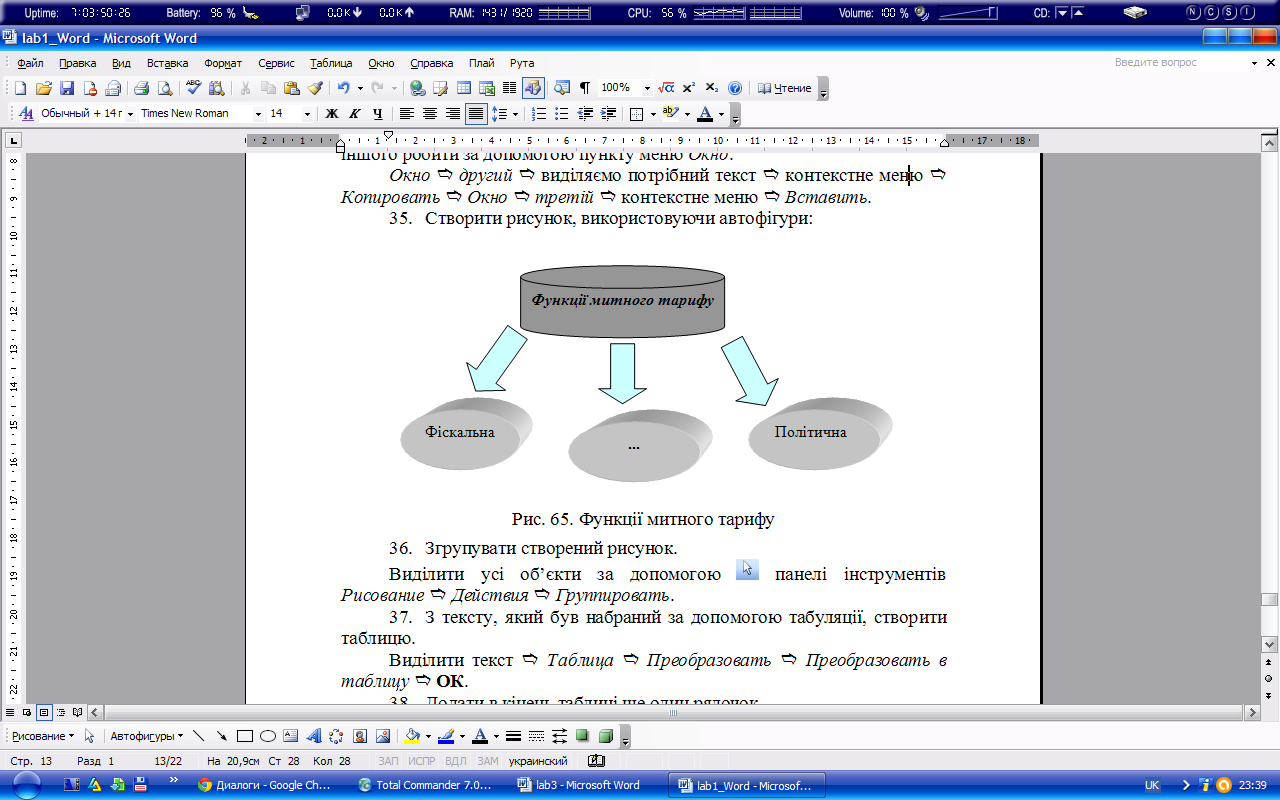Toggle Superscript x²

pyautogui.click(x=689, y=88)
